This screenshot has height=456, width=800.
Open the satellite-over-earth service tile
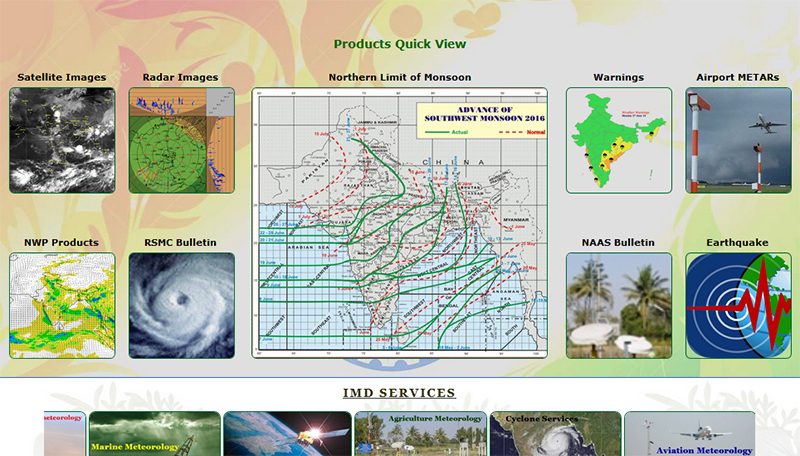(x=288, y=434)
